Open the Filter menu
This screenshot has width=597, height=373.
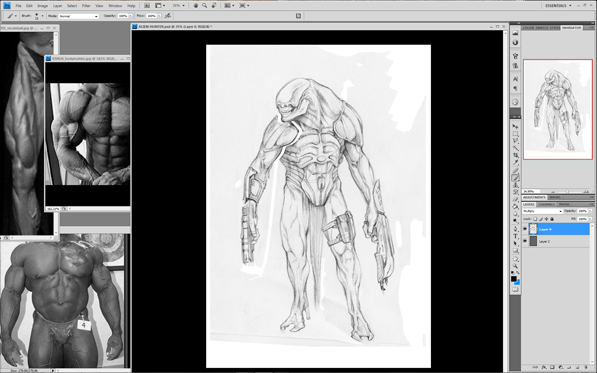tap(86, 6)
